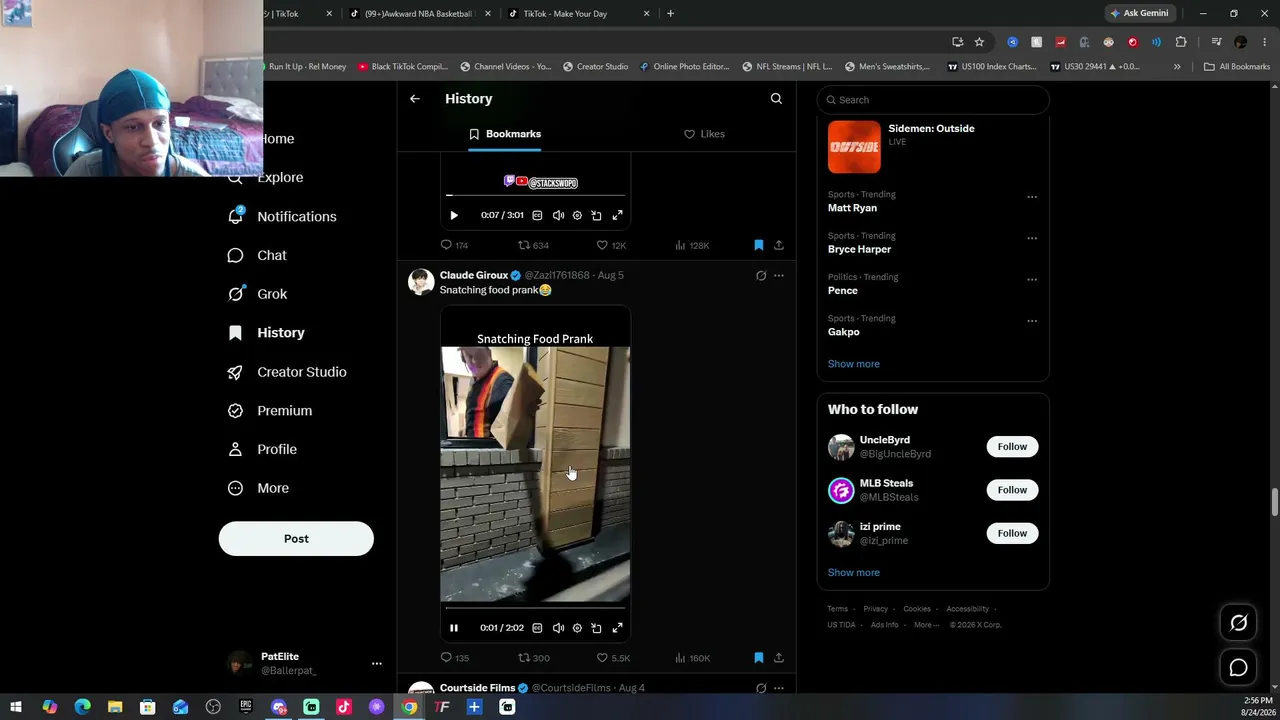Open more options on Claude Giroux's post

pos(779,276)
